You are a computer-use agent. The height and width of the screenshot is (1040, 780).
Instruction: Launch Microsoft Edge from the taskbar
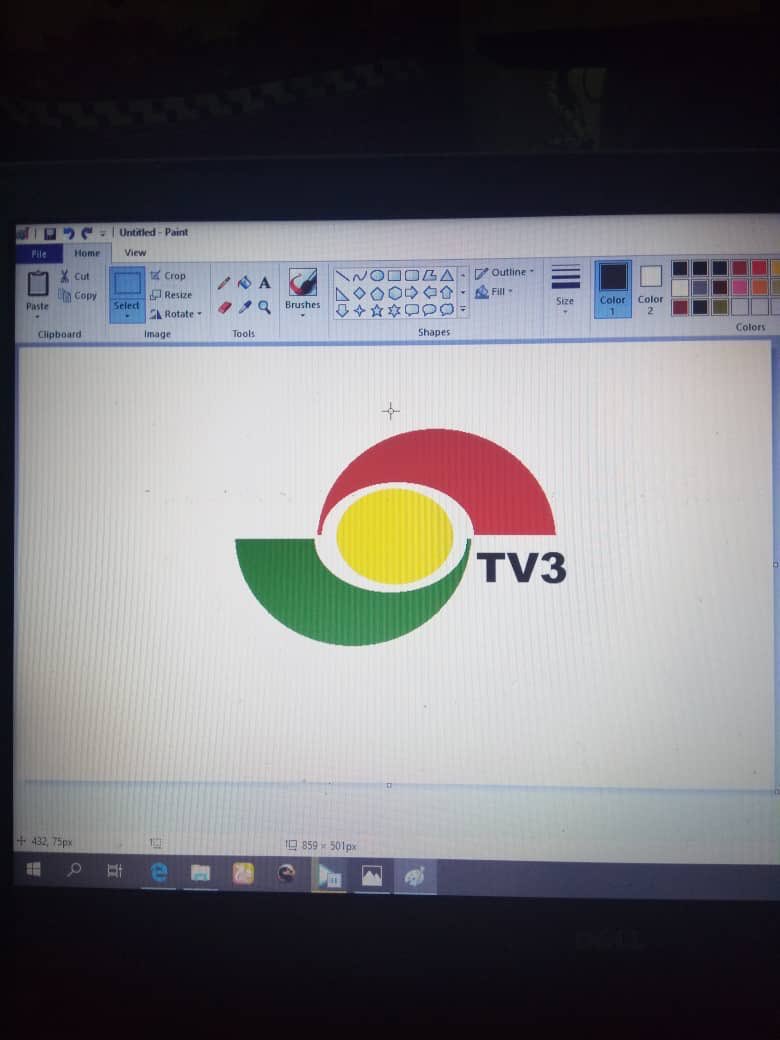click(159, 873)
